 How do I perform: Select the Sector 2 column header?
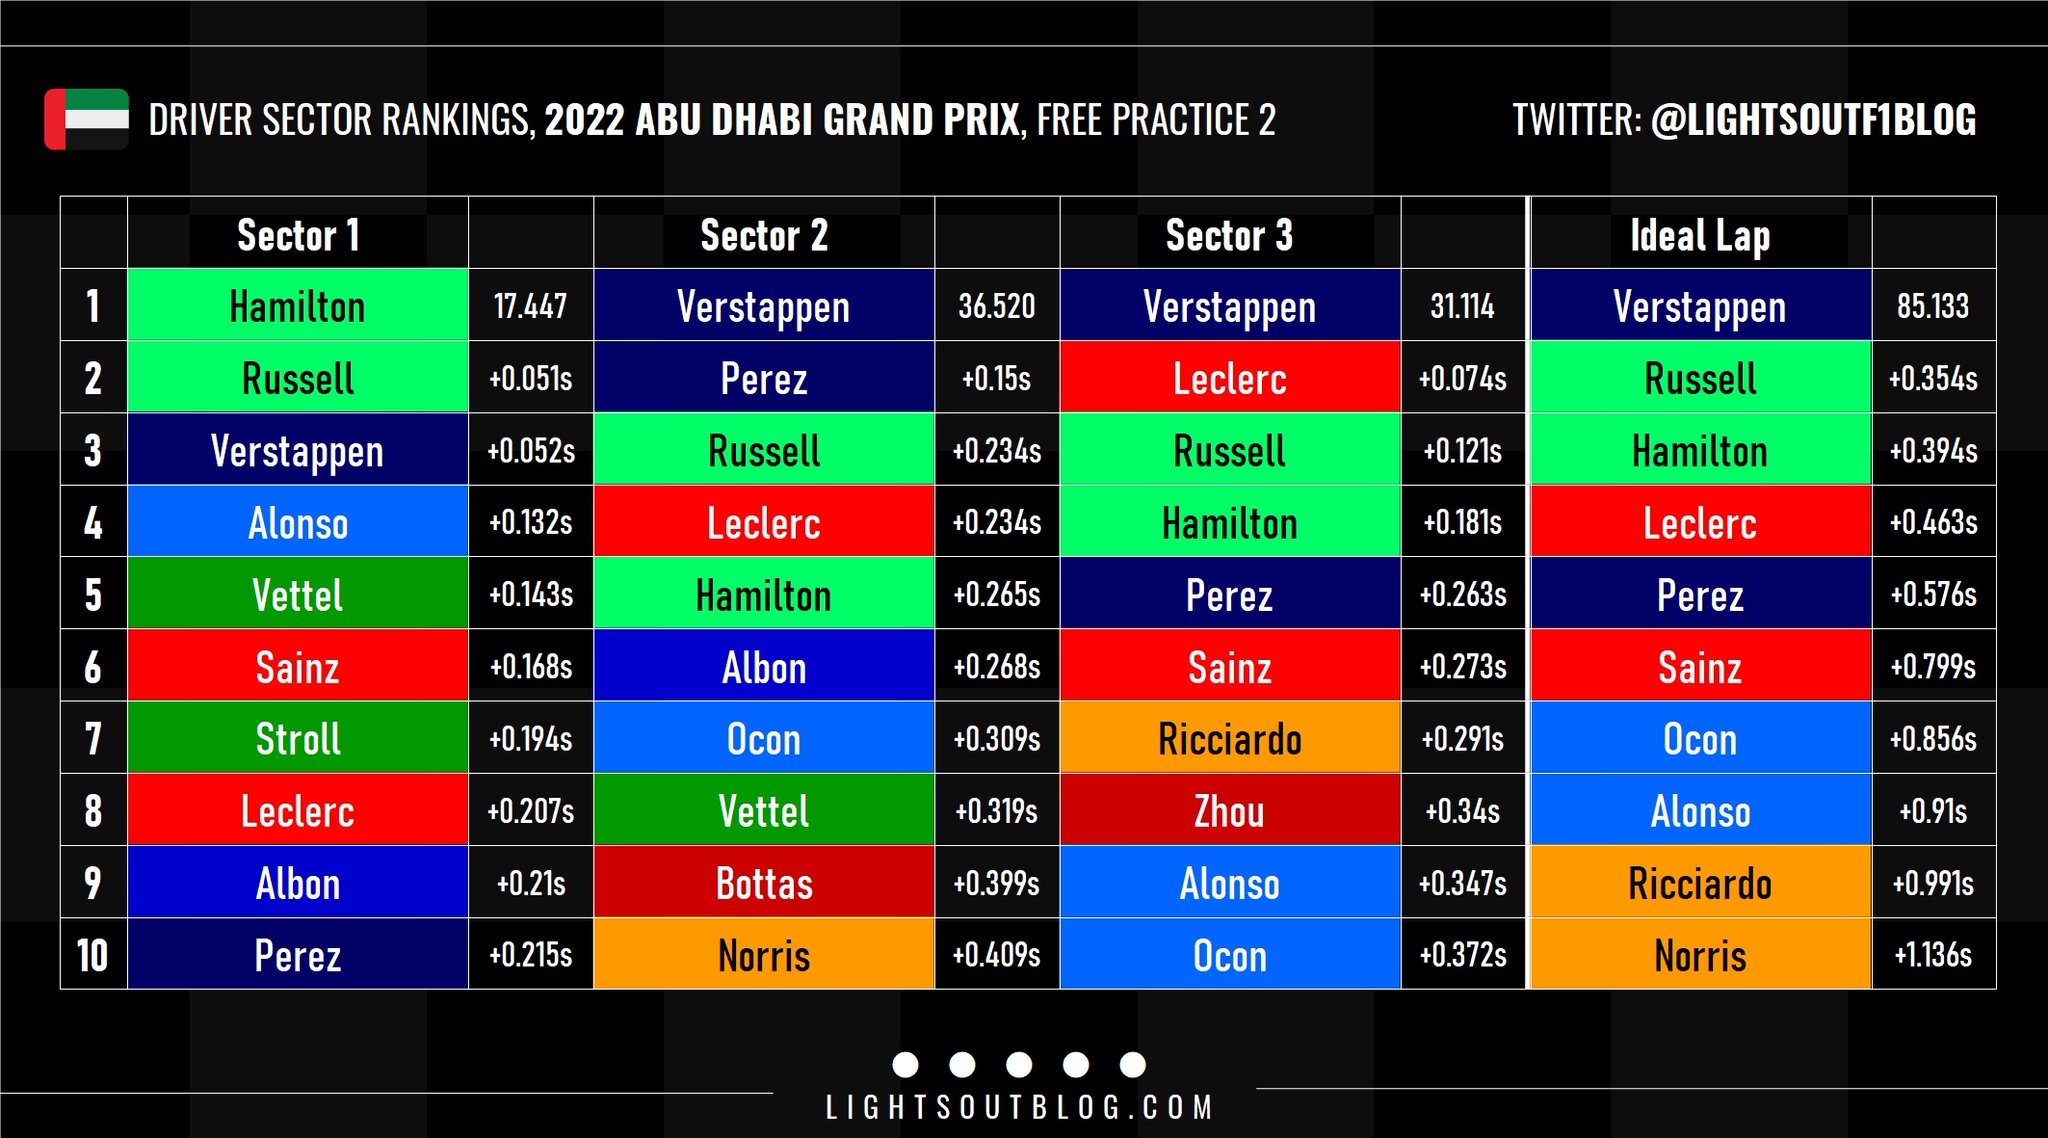pos(764,234)
